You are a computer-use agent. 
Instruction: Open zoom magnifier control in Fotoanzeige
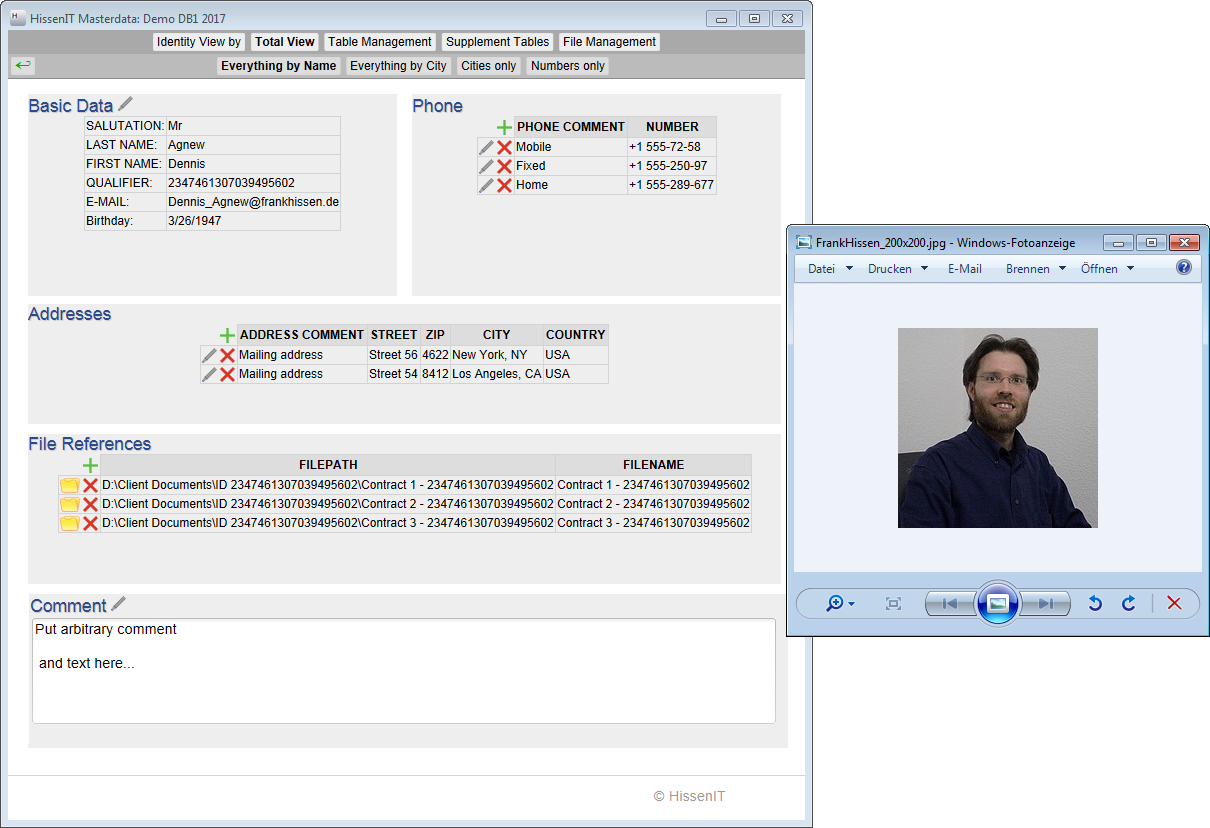click(840, 603)
